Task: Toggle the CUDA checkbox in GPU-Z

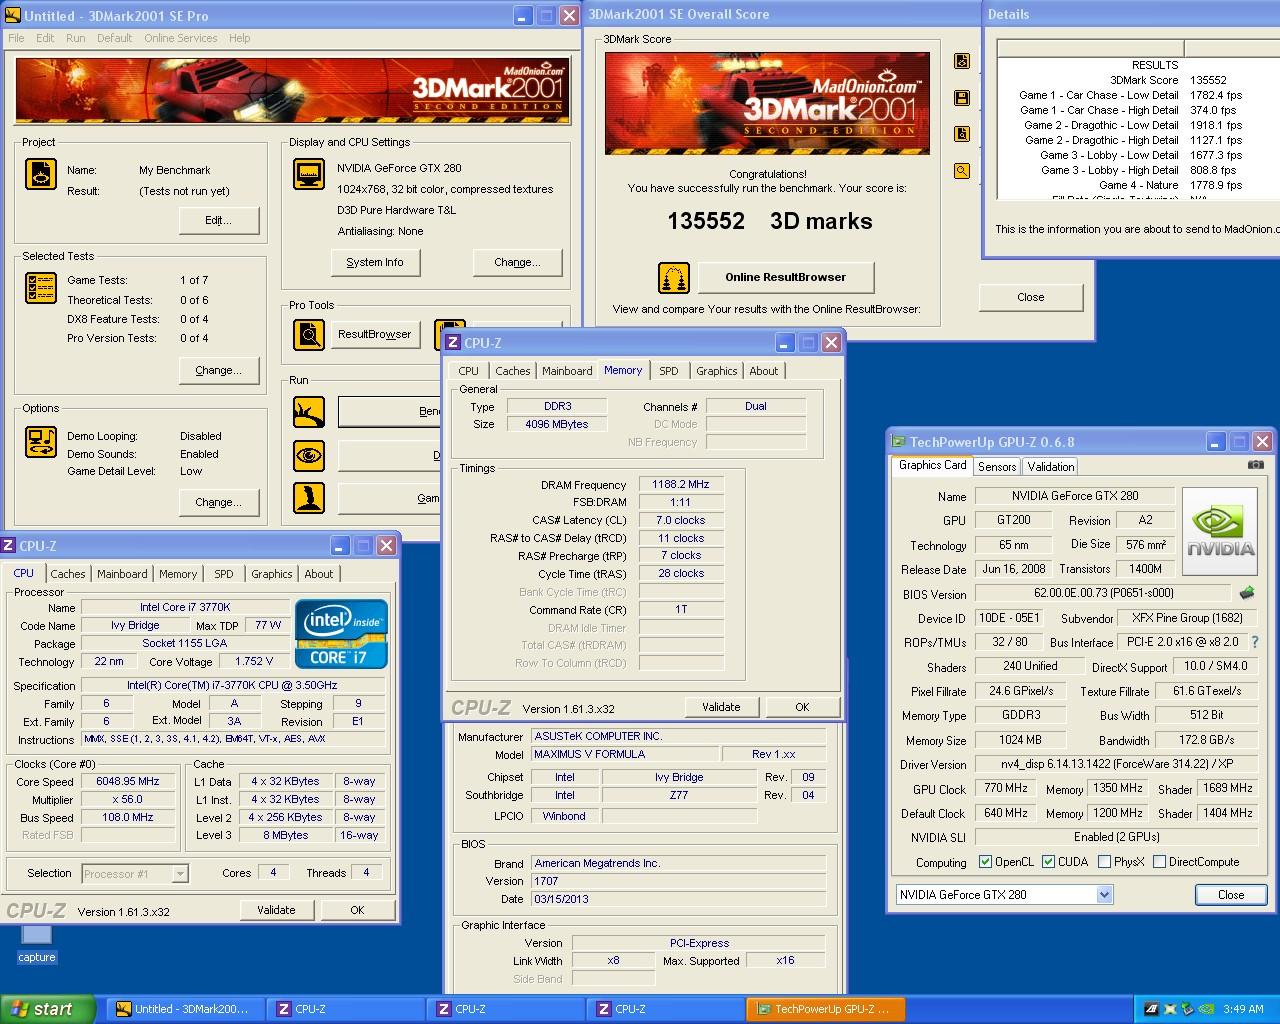Action: (x=1049, y=862)
